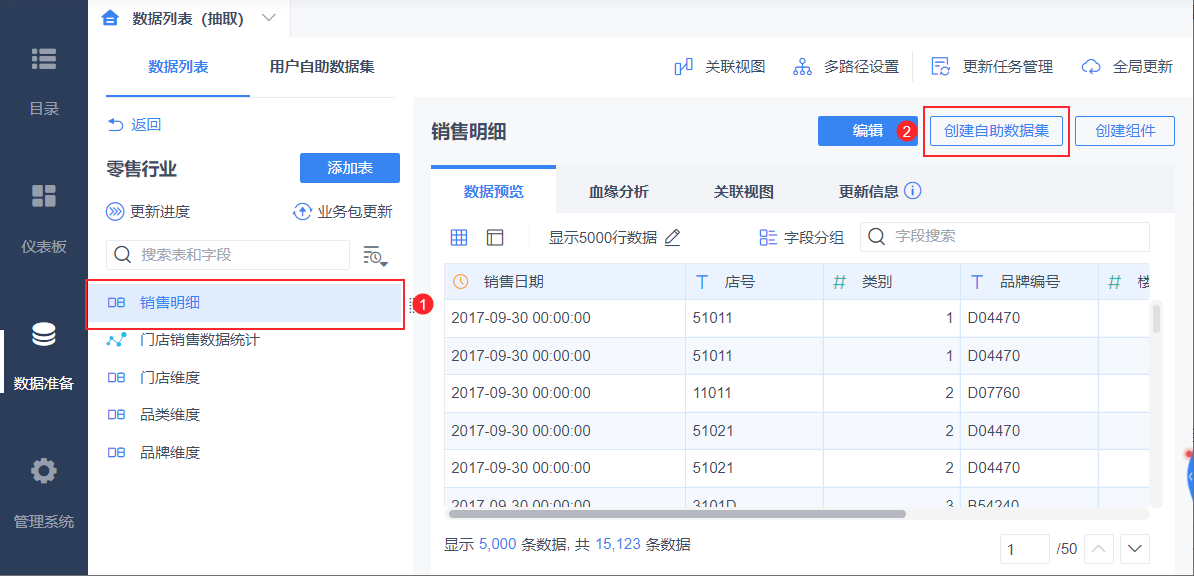Open the sort-by-time dropdown beside table search
The image size is (1194, 576).
(375, 256)
